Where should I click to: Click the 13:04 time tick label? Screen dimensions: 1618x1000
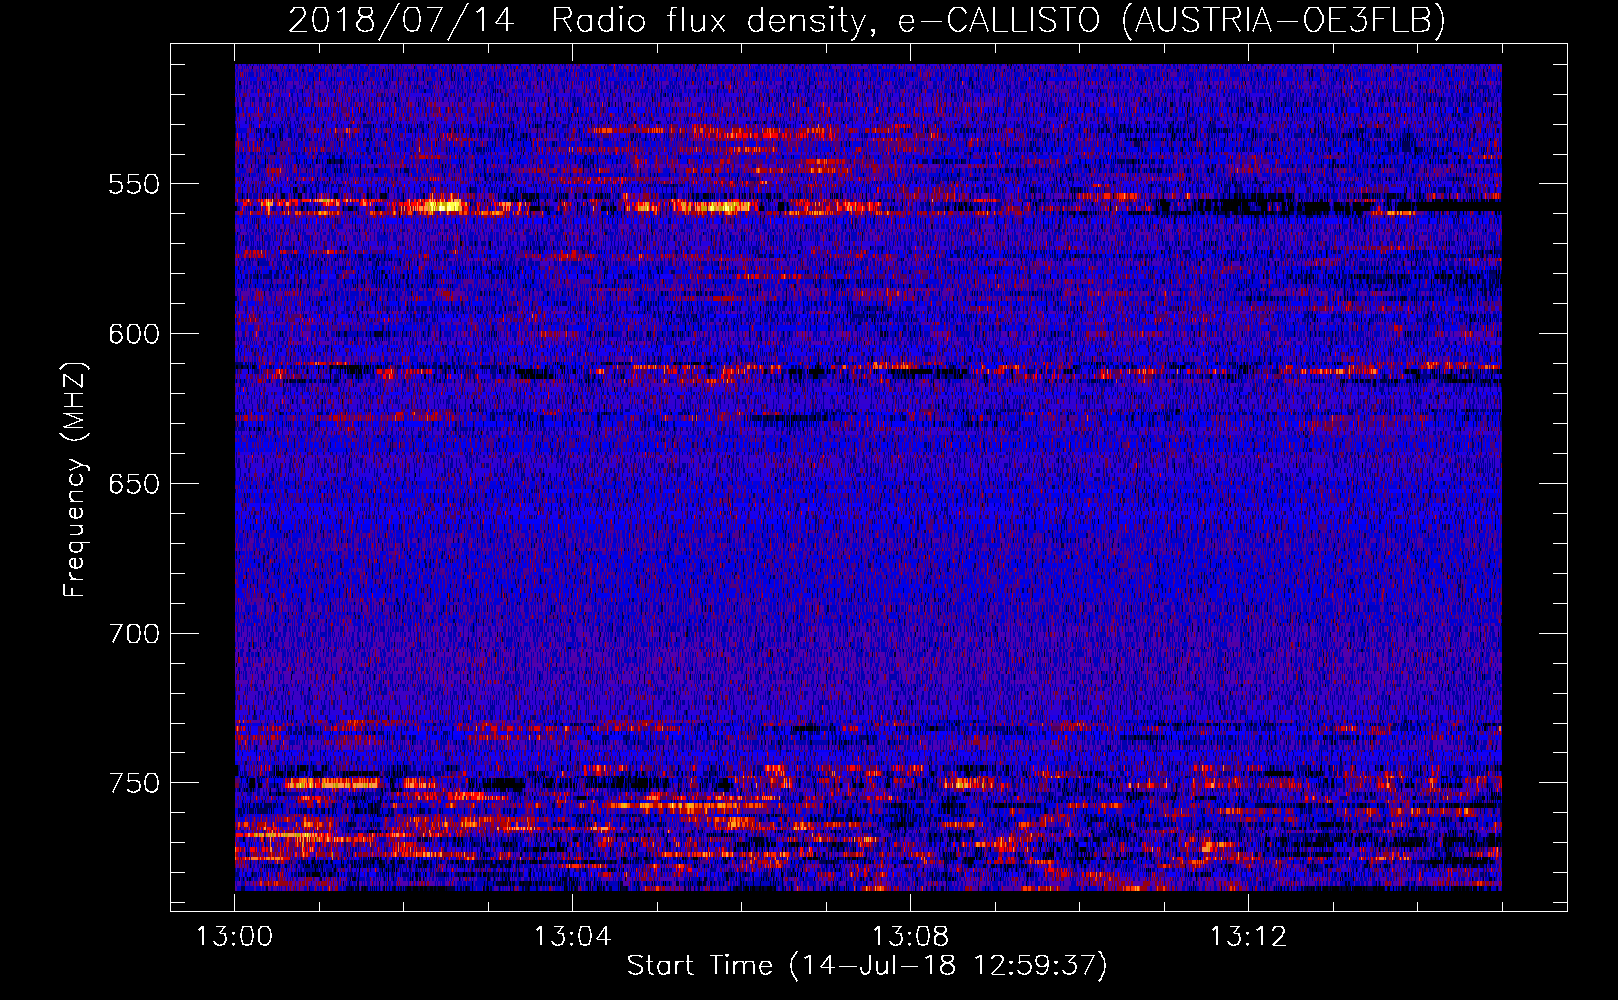click(572, 937)
